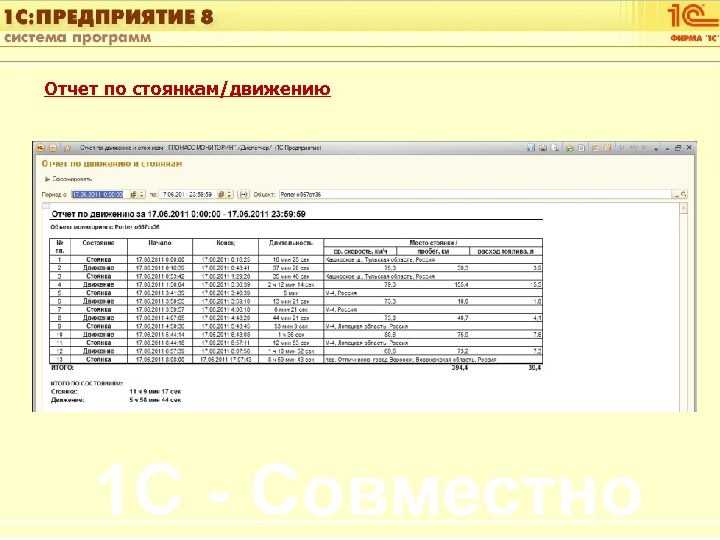This screenshot has width=720, height=540.
Task: Click the period selection button after dates
Action: [x=243, y=195]
